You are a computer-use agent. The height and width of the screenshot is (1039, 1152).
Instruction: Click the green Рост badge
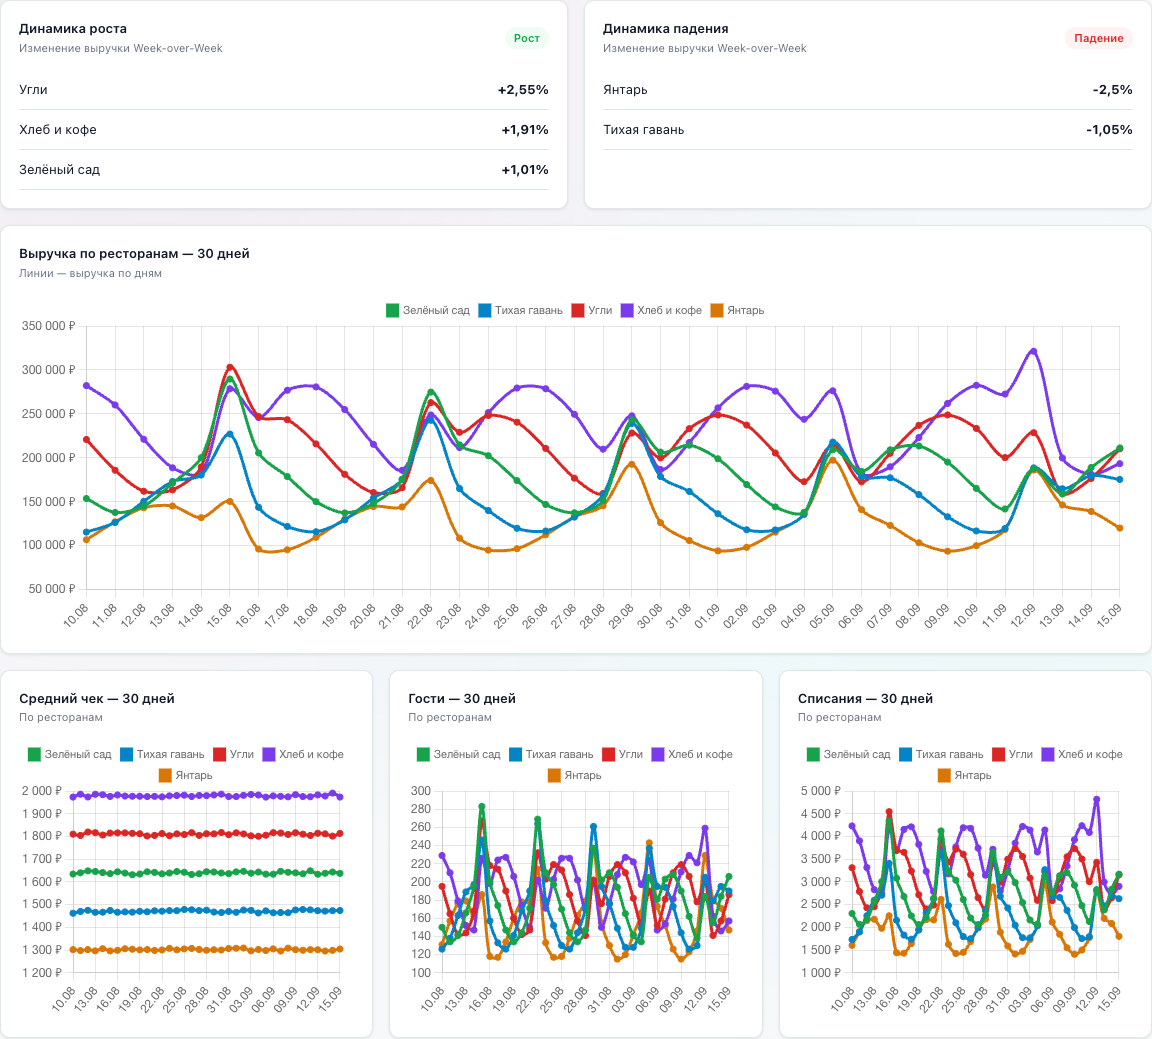pos(527,38)
